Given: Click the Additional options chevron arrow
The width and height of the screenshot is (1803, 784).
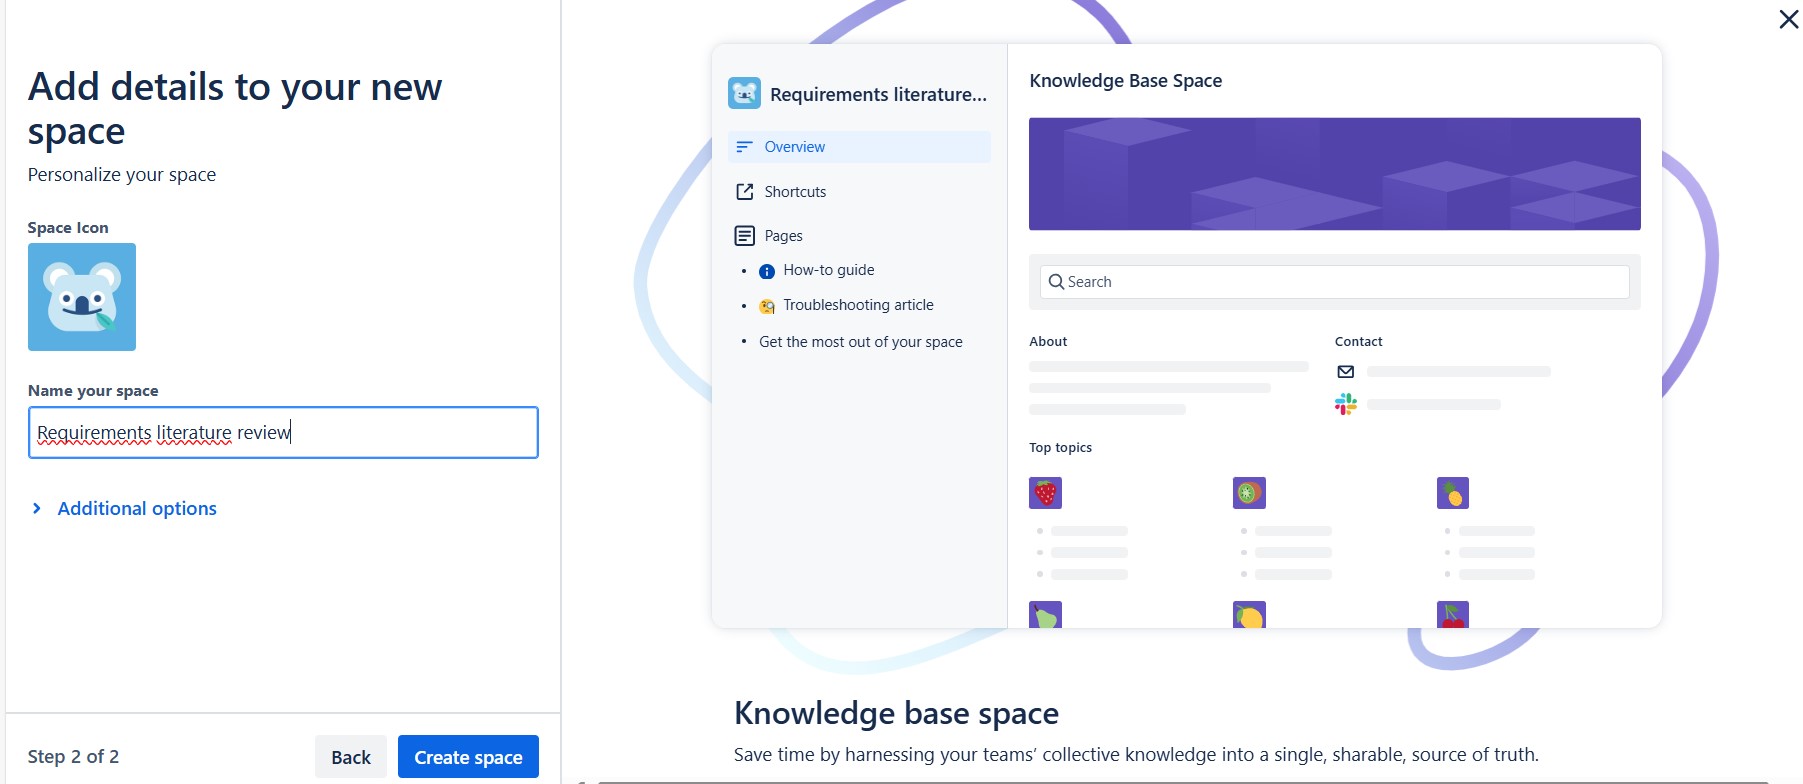Looking at the screenshot, I should point(37,508).
